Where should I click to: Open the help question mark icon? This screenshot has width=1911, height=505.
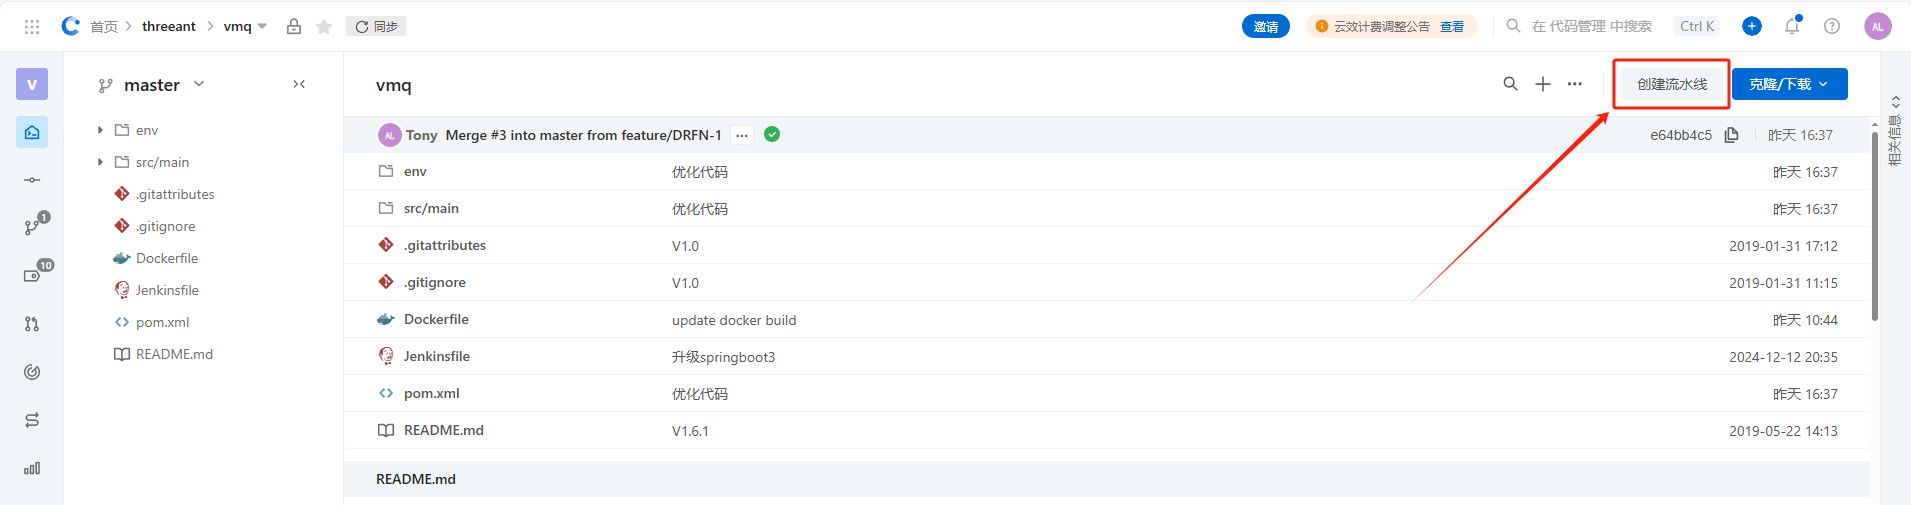click(x=1832, y=26)
